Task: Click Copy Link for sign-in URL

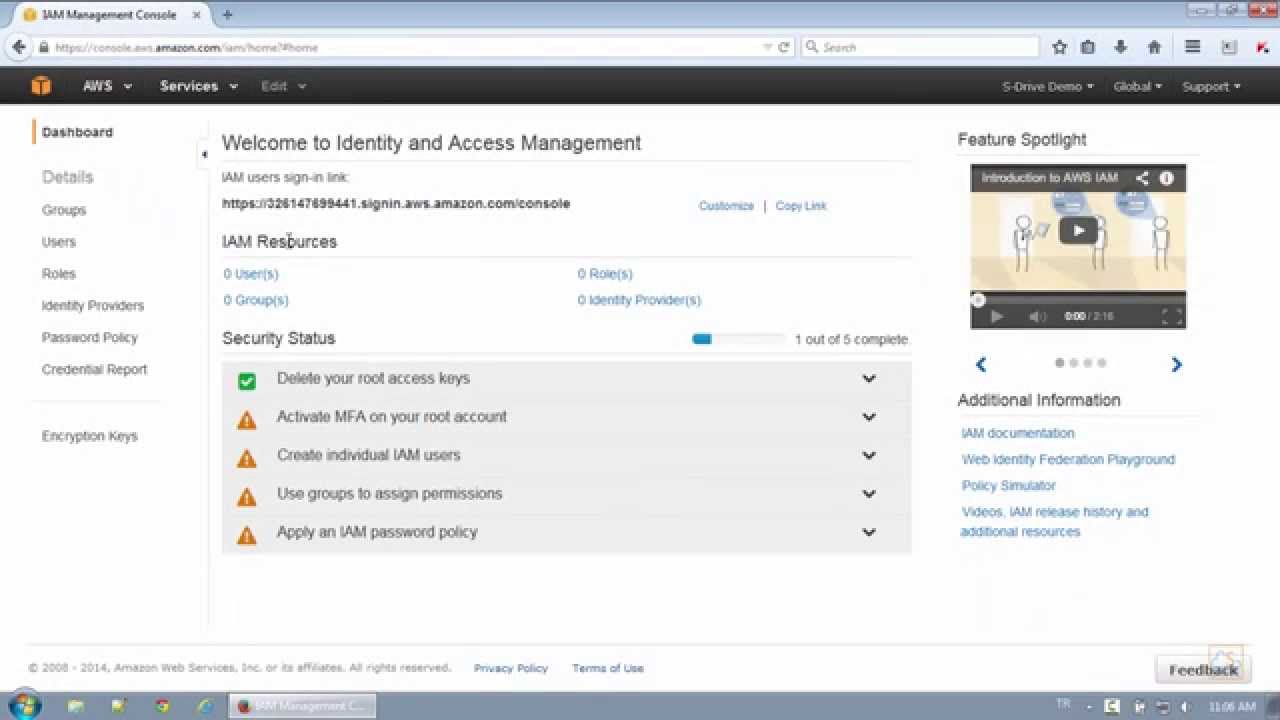Action: [801, 206]
